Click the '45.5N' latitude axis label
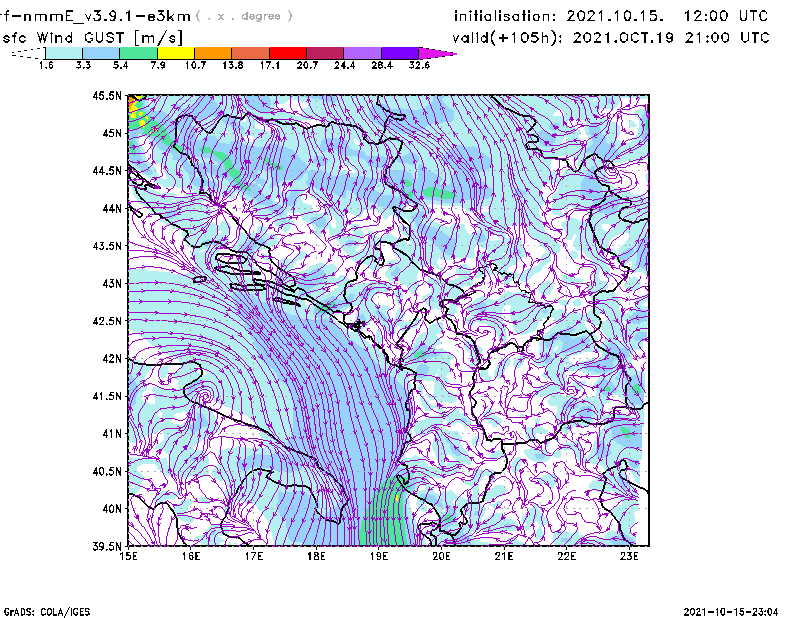 pos(107,95)
